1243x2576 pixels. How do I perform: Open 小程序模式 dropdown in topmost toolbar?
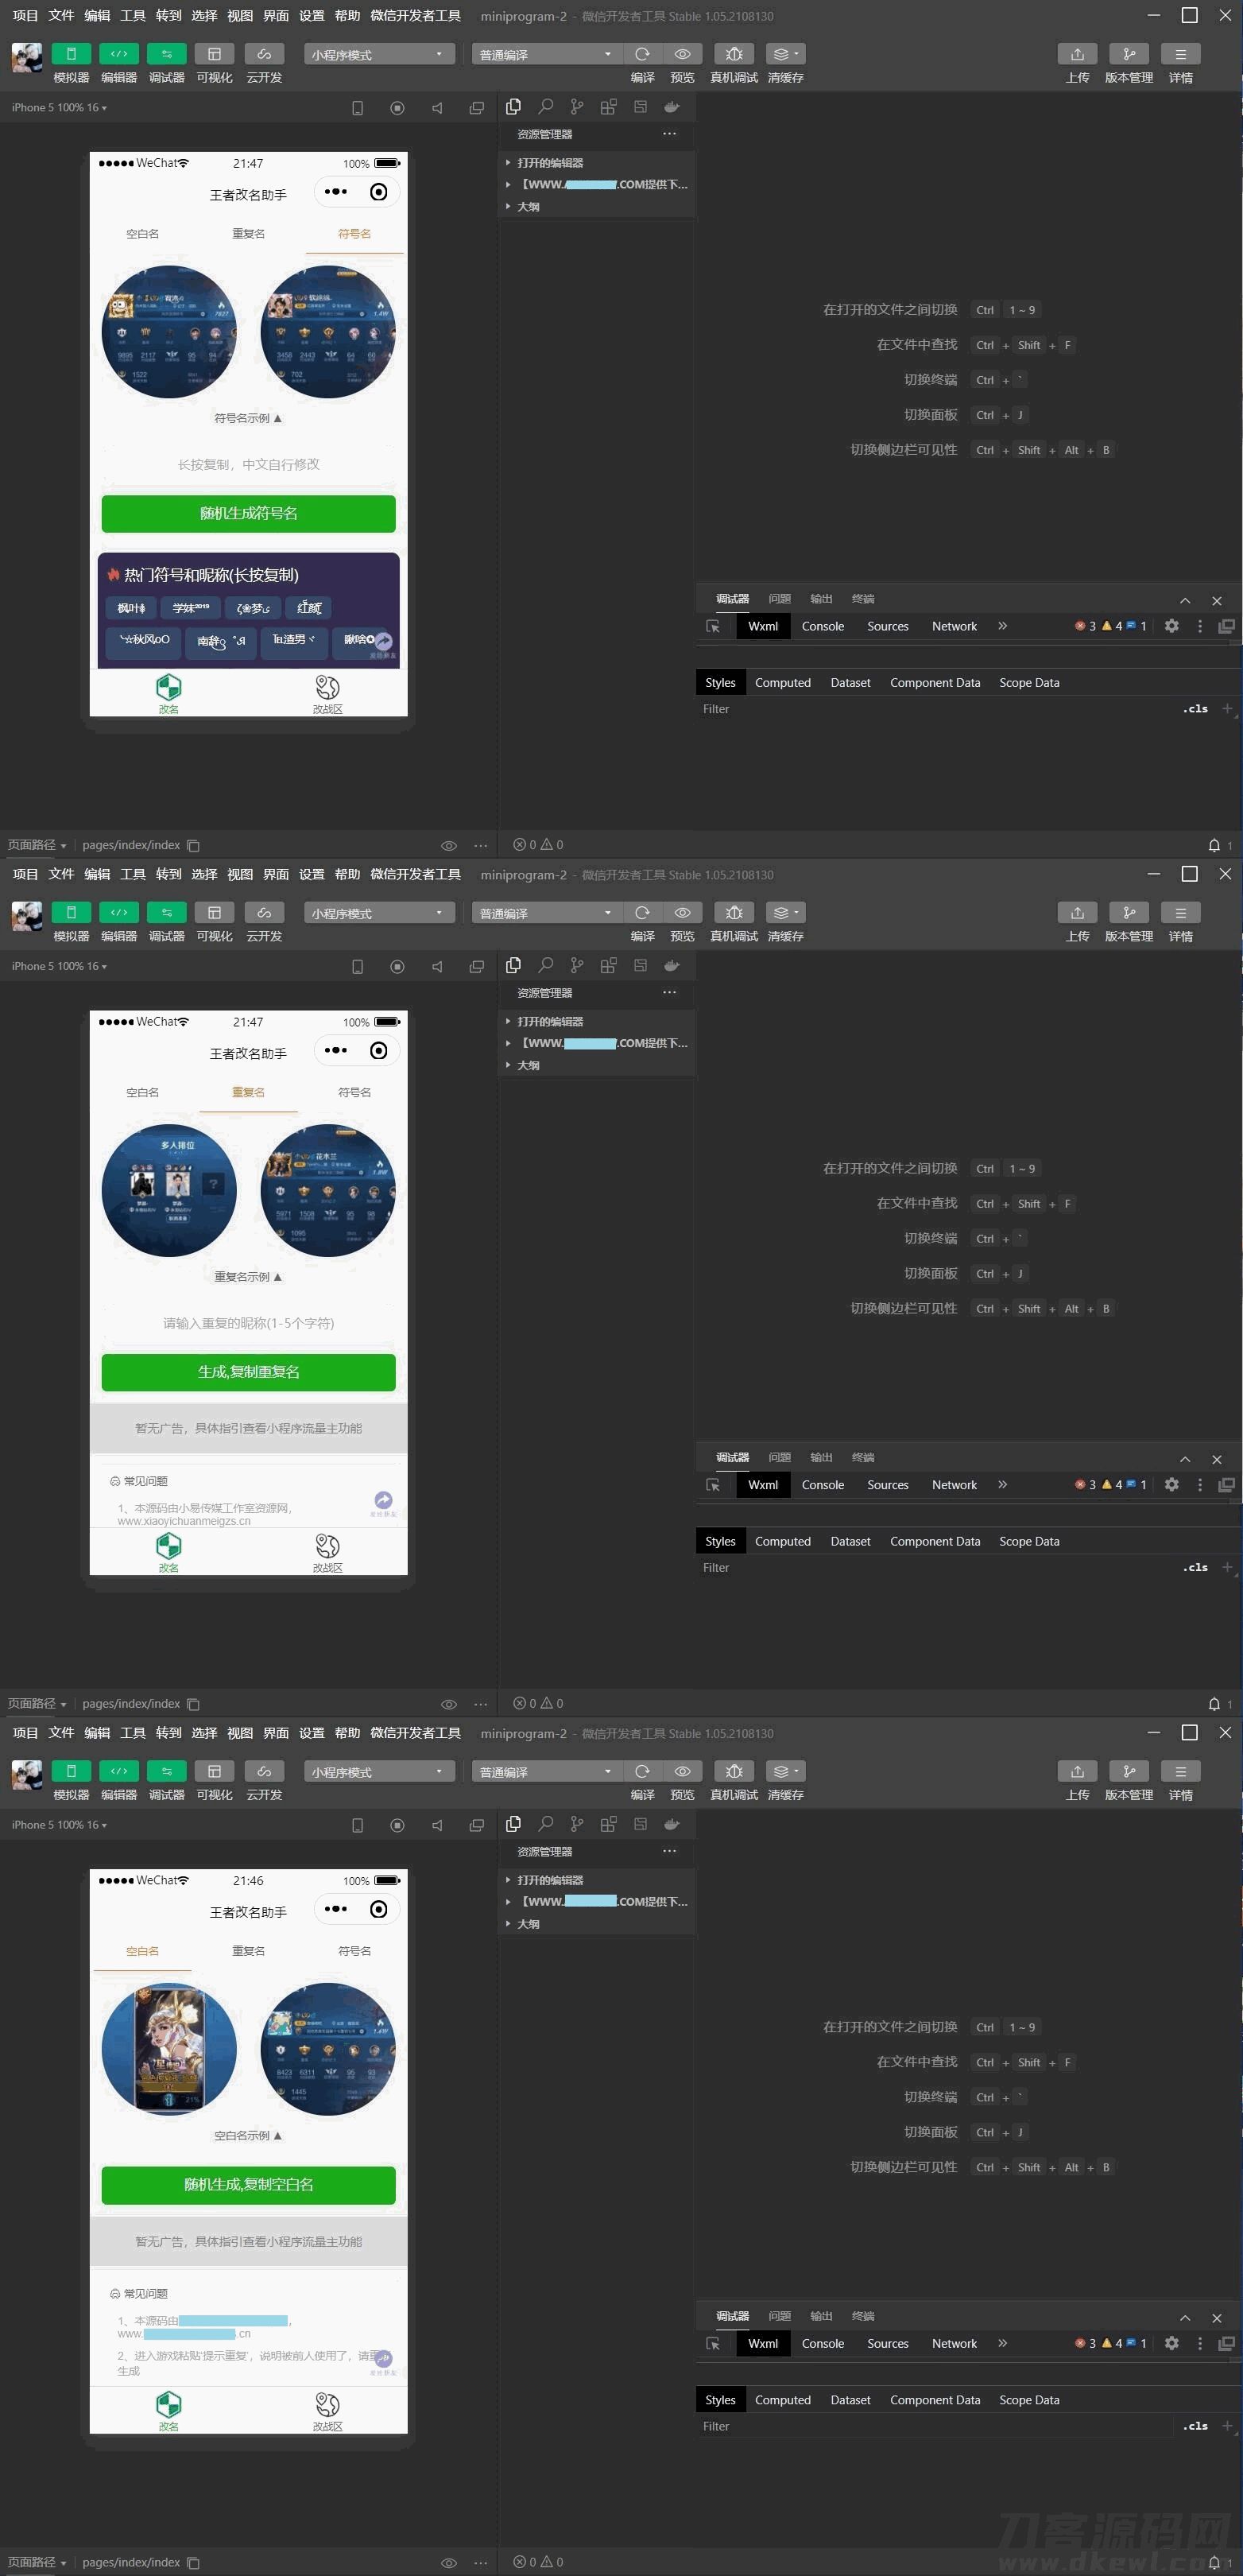pyautogui.click(x=378, y=54)
